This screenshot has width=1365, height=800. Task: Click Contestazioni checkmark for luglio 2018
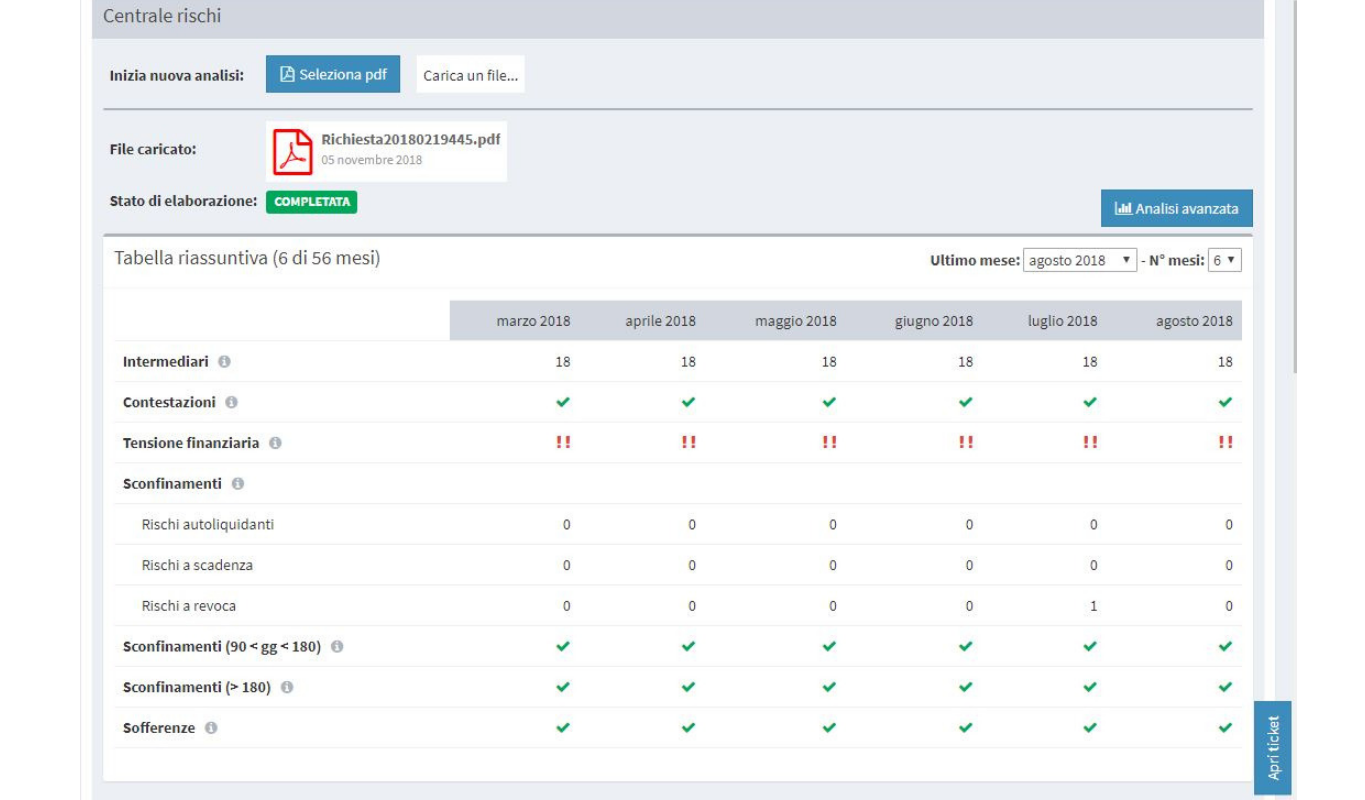(1090, 402)
